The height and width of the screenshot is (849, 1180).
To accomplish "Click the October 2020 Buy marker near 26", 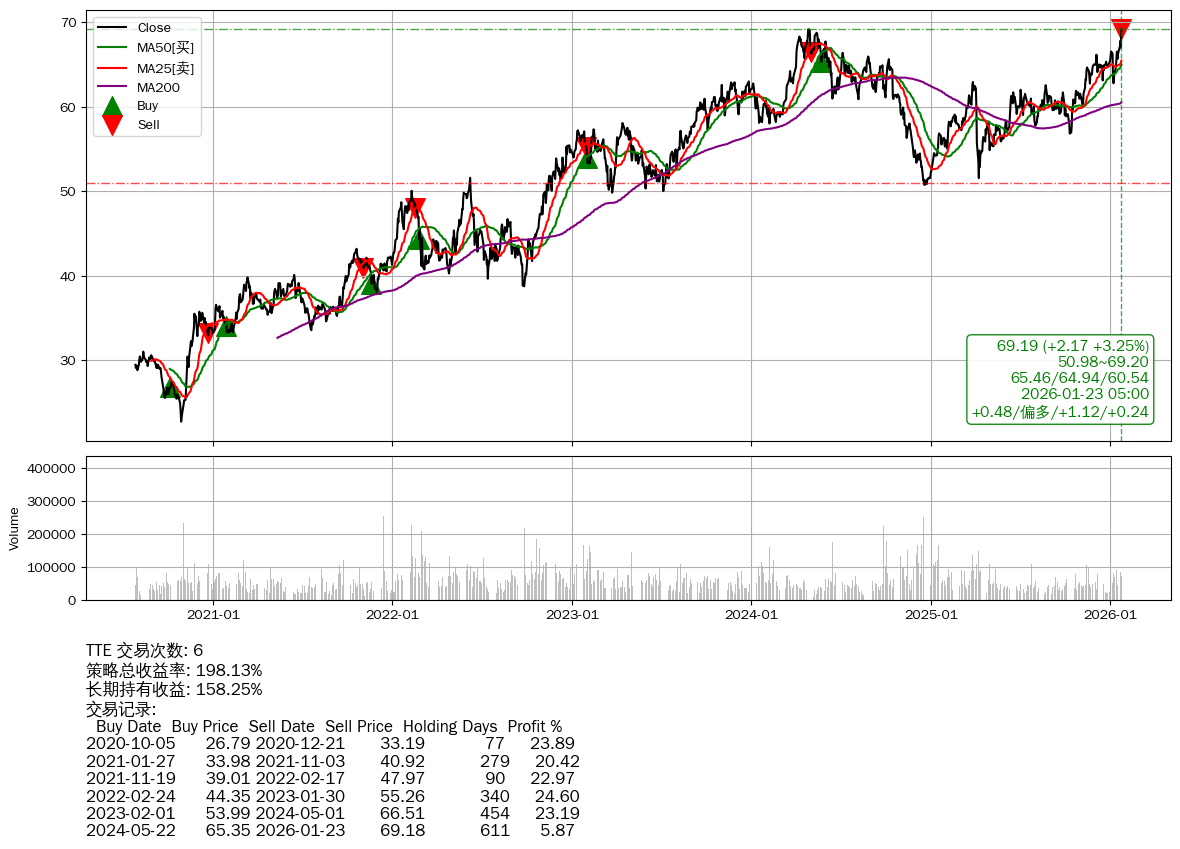I will coord(170,388).
